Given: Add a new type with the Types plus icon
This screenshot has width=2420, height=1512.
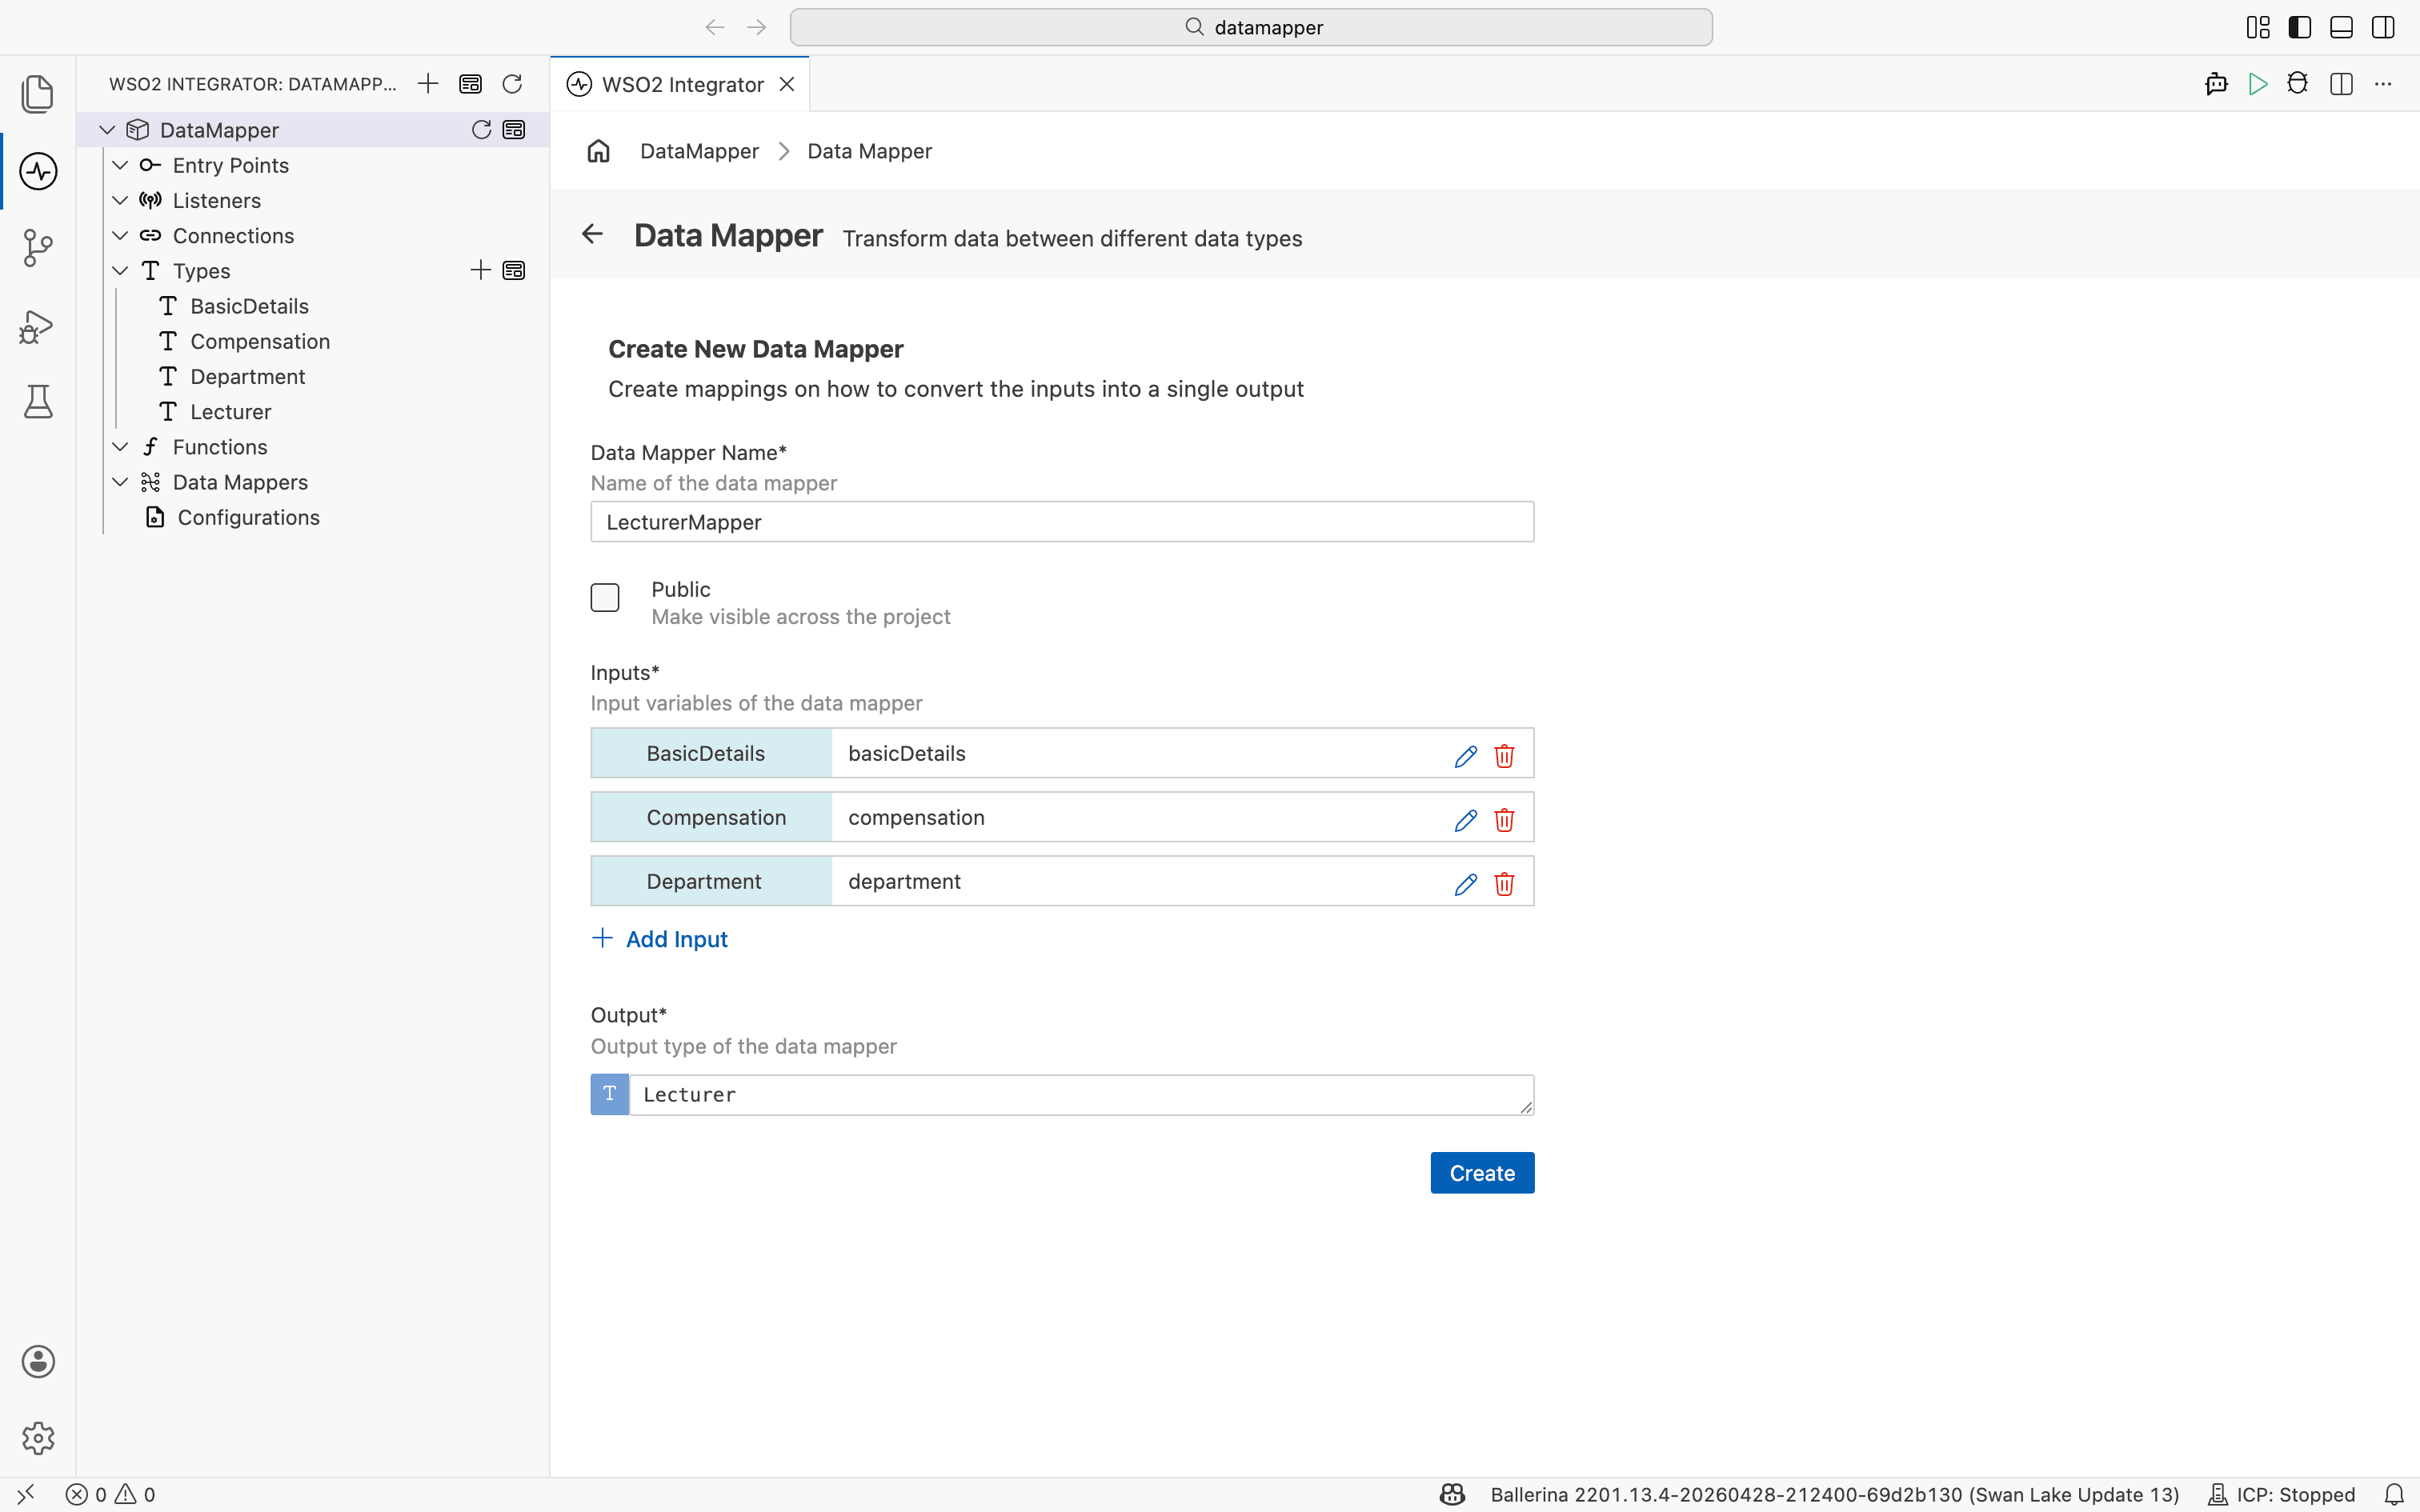Looking at the screenshot, I should point(481,270).
